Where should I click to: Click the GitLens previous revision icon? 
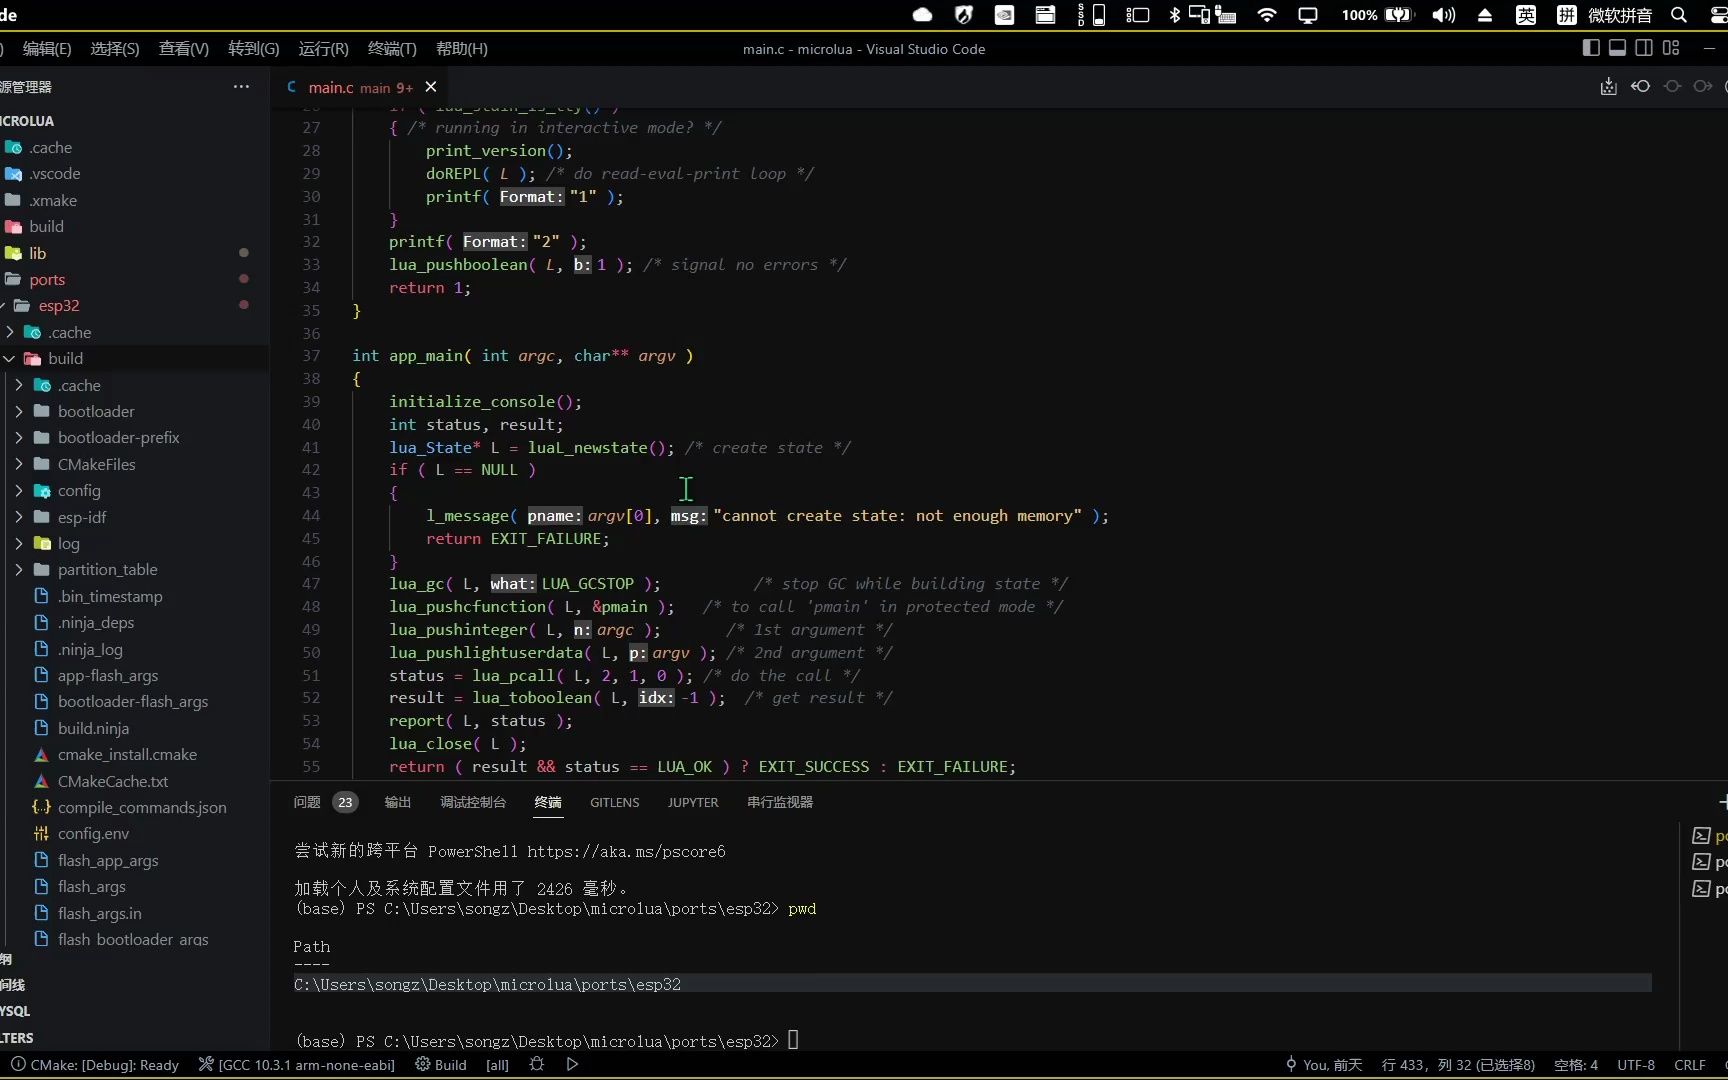click(x=1640, y=87)
